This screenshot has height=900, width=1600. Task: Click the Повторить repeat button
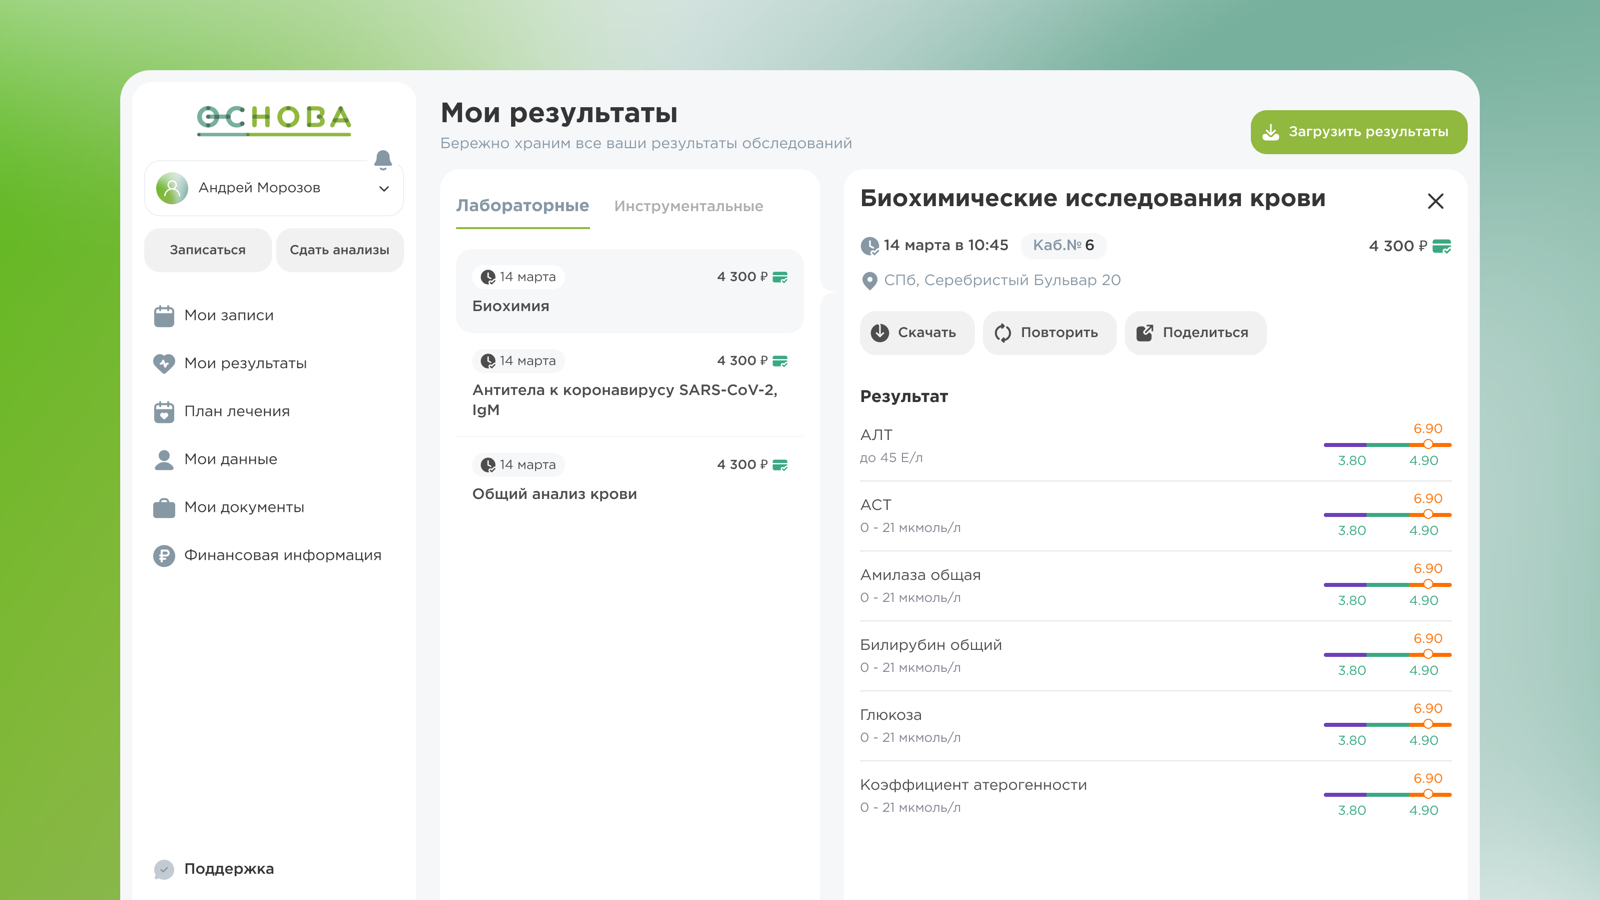pyautogui.click(x=1049, y=333)
